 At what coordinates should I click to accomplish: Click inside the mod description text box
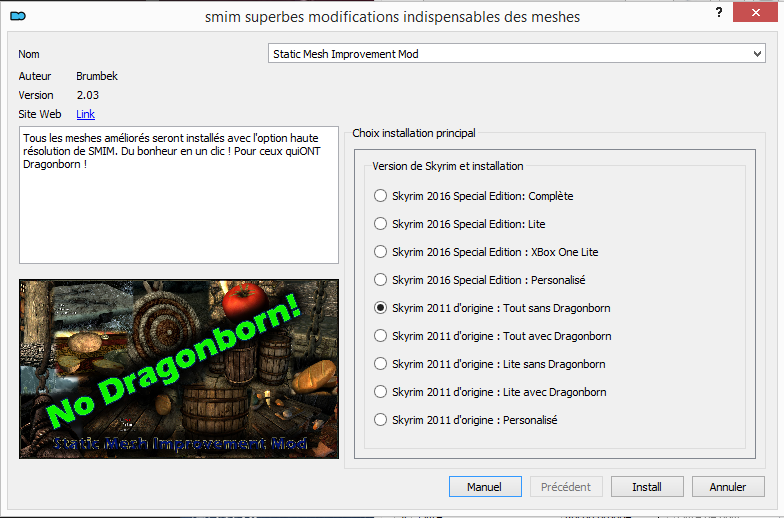coord(178,210)
